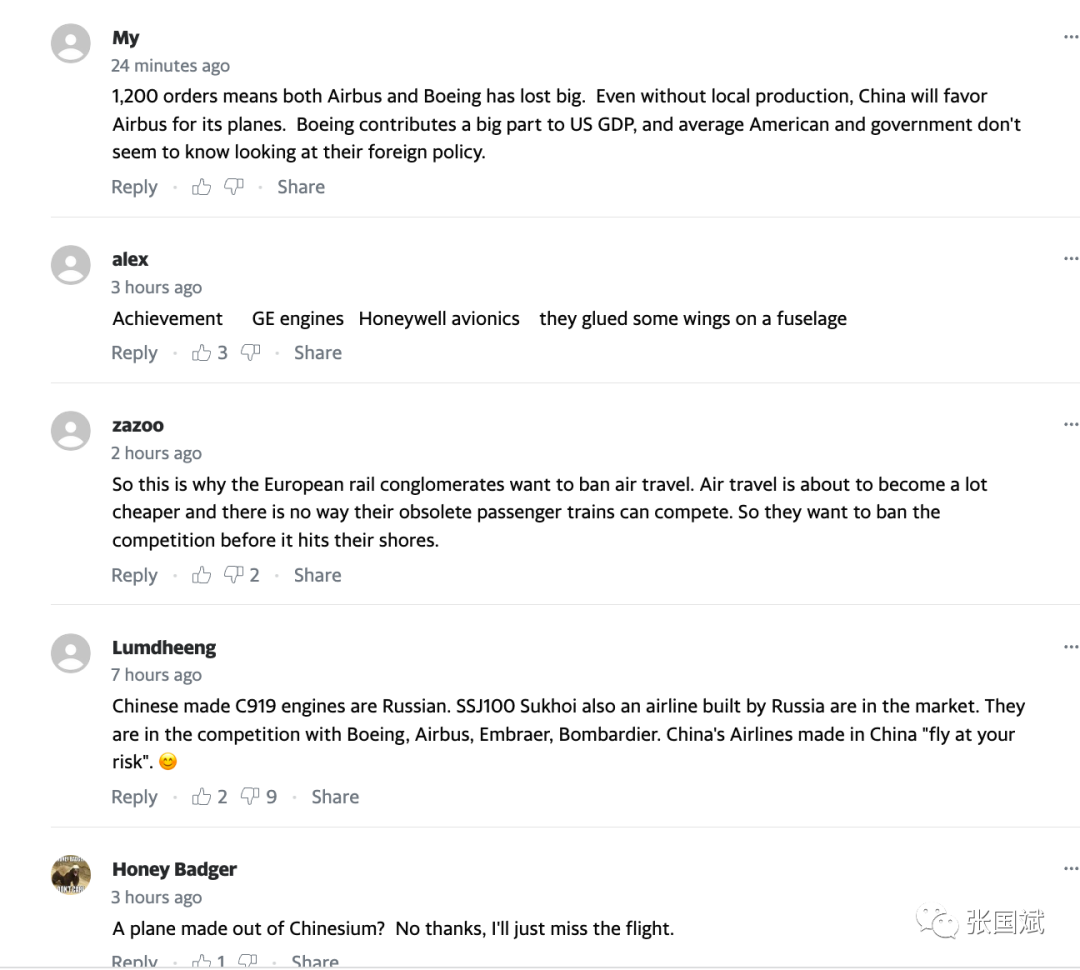Viewport: 1080px width, 970px height.
Task: Thumbs down zazoo's rail comment
Action: click(x=234, y=575)
